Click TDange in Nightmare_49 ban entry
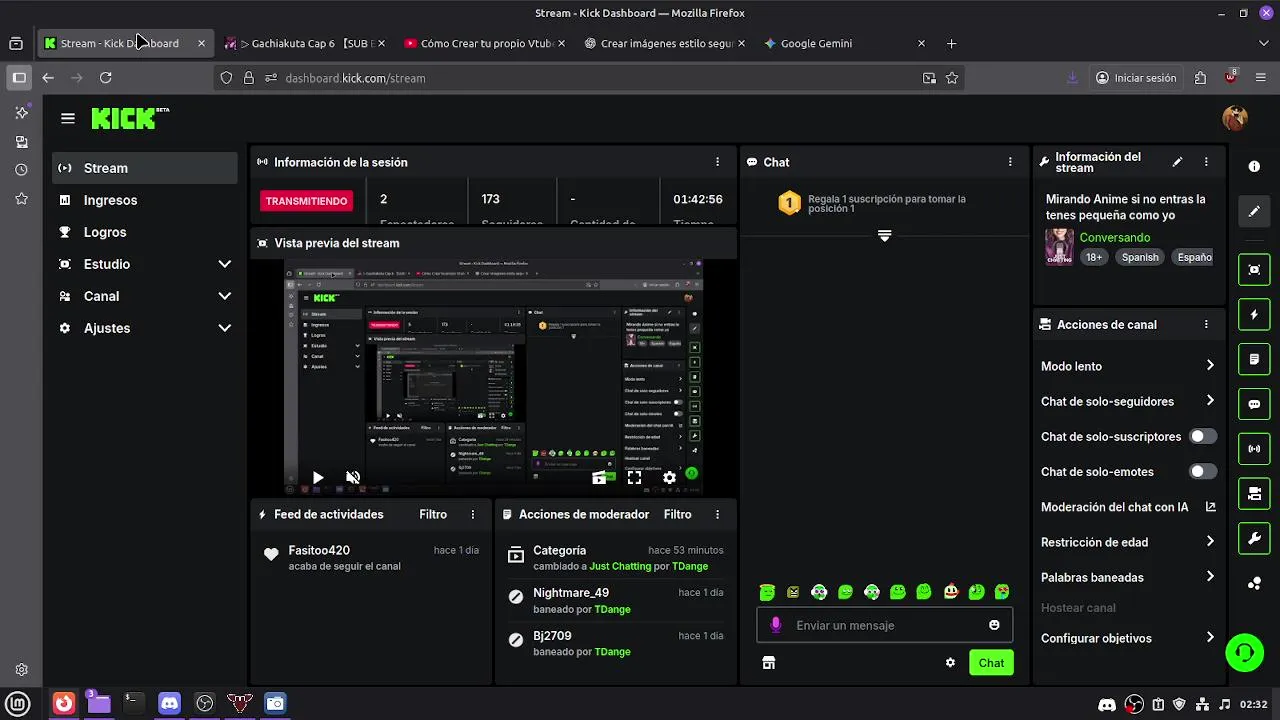The image size is (1280, 720). pyautogui.click(x=612, y=610)
